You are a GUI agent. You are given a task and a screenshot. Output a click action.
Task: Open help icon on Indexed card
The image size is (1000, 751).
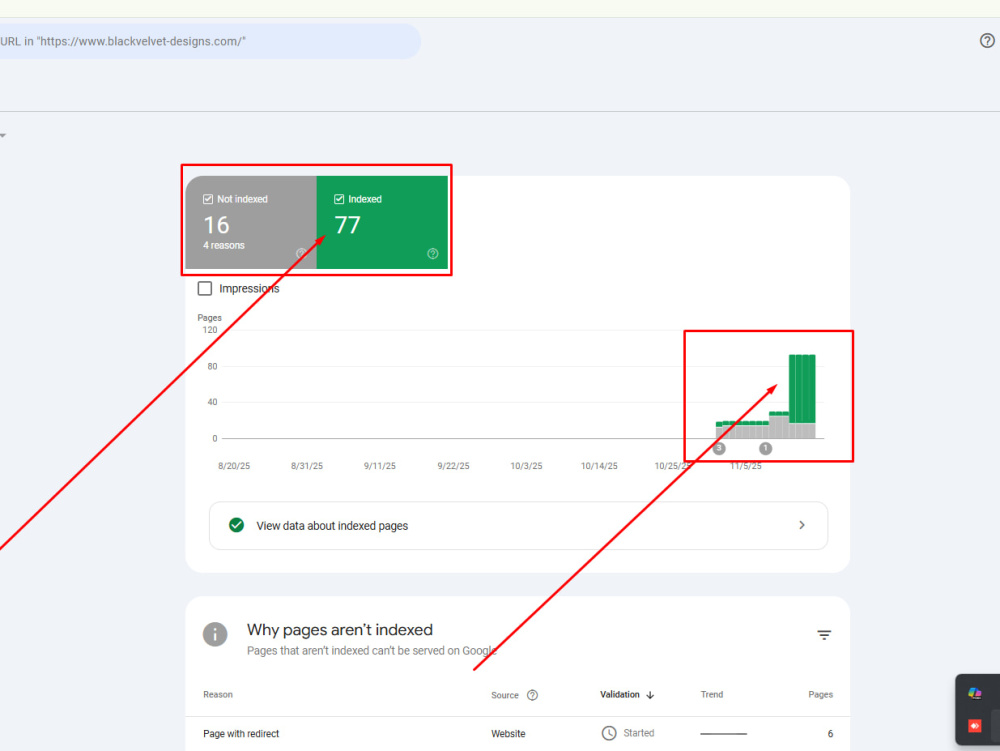[x=432, y=254]
